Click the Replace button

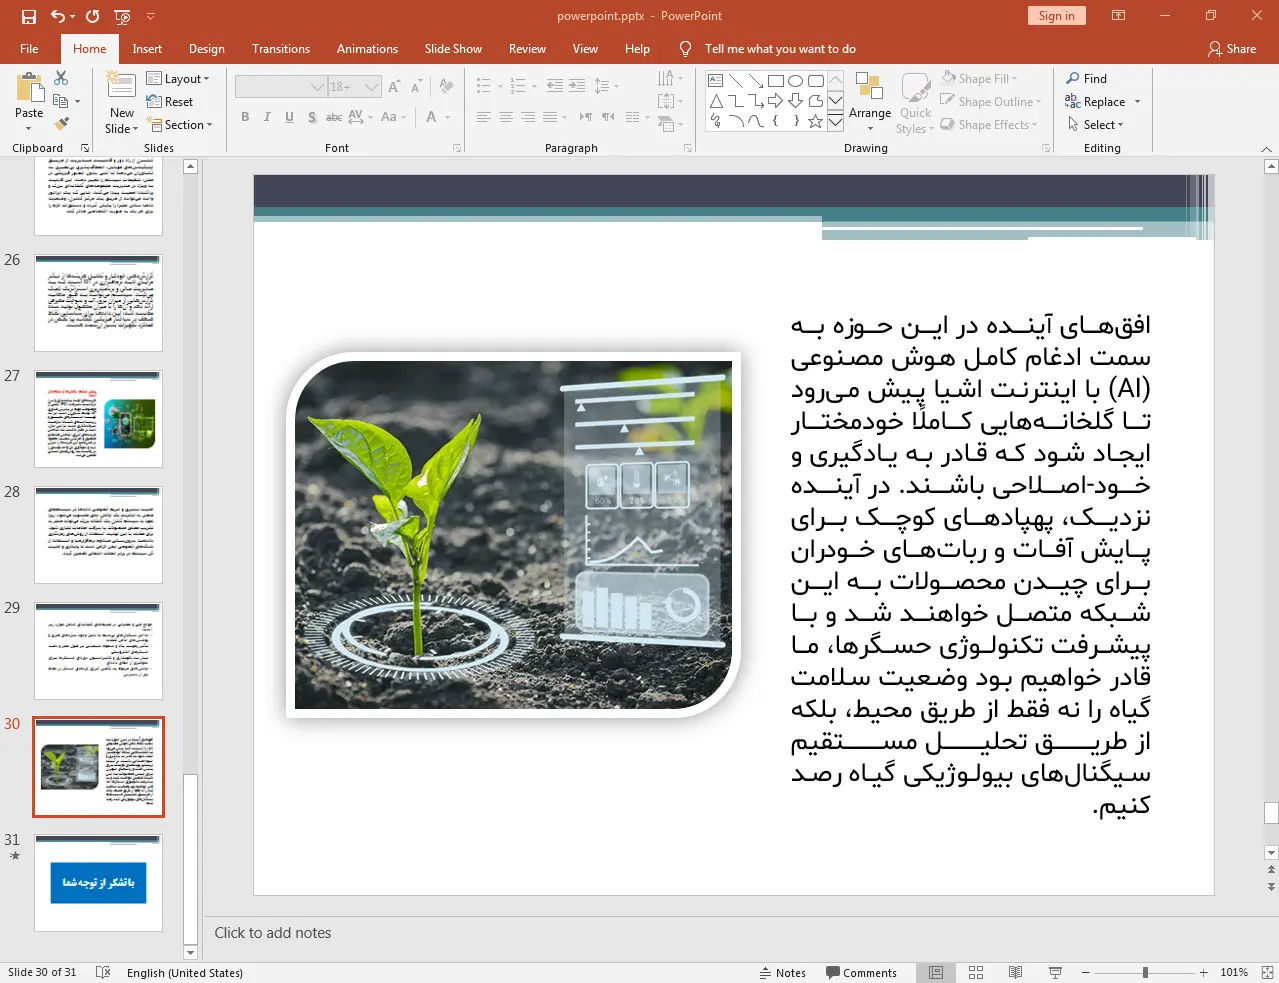(x=1102, y=102)
